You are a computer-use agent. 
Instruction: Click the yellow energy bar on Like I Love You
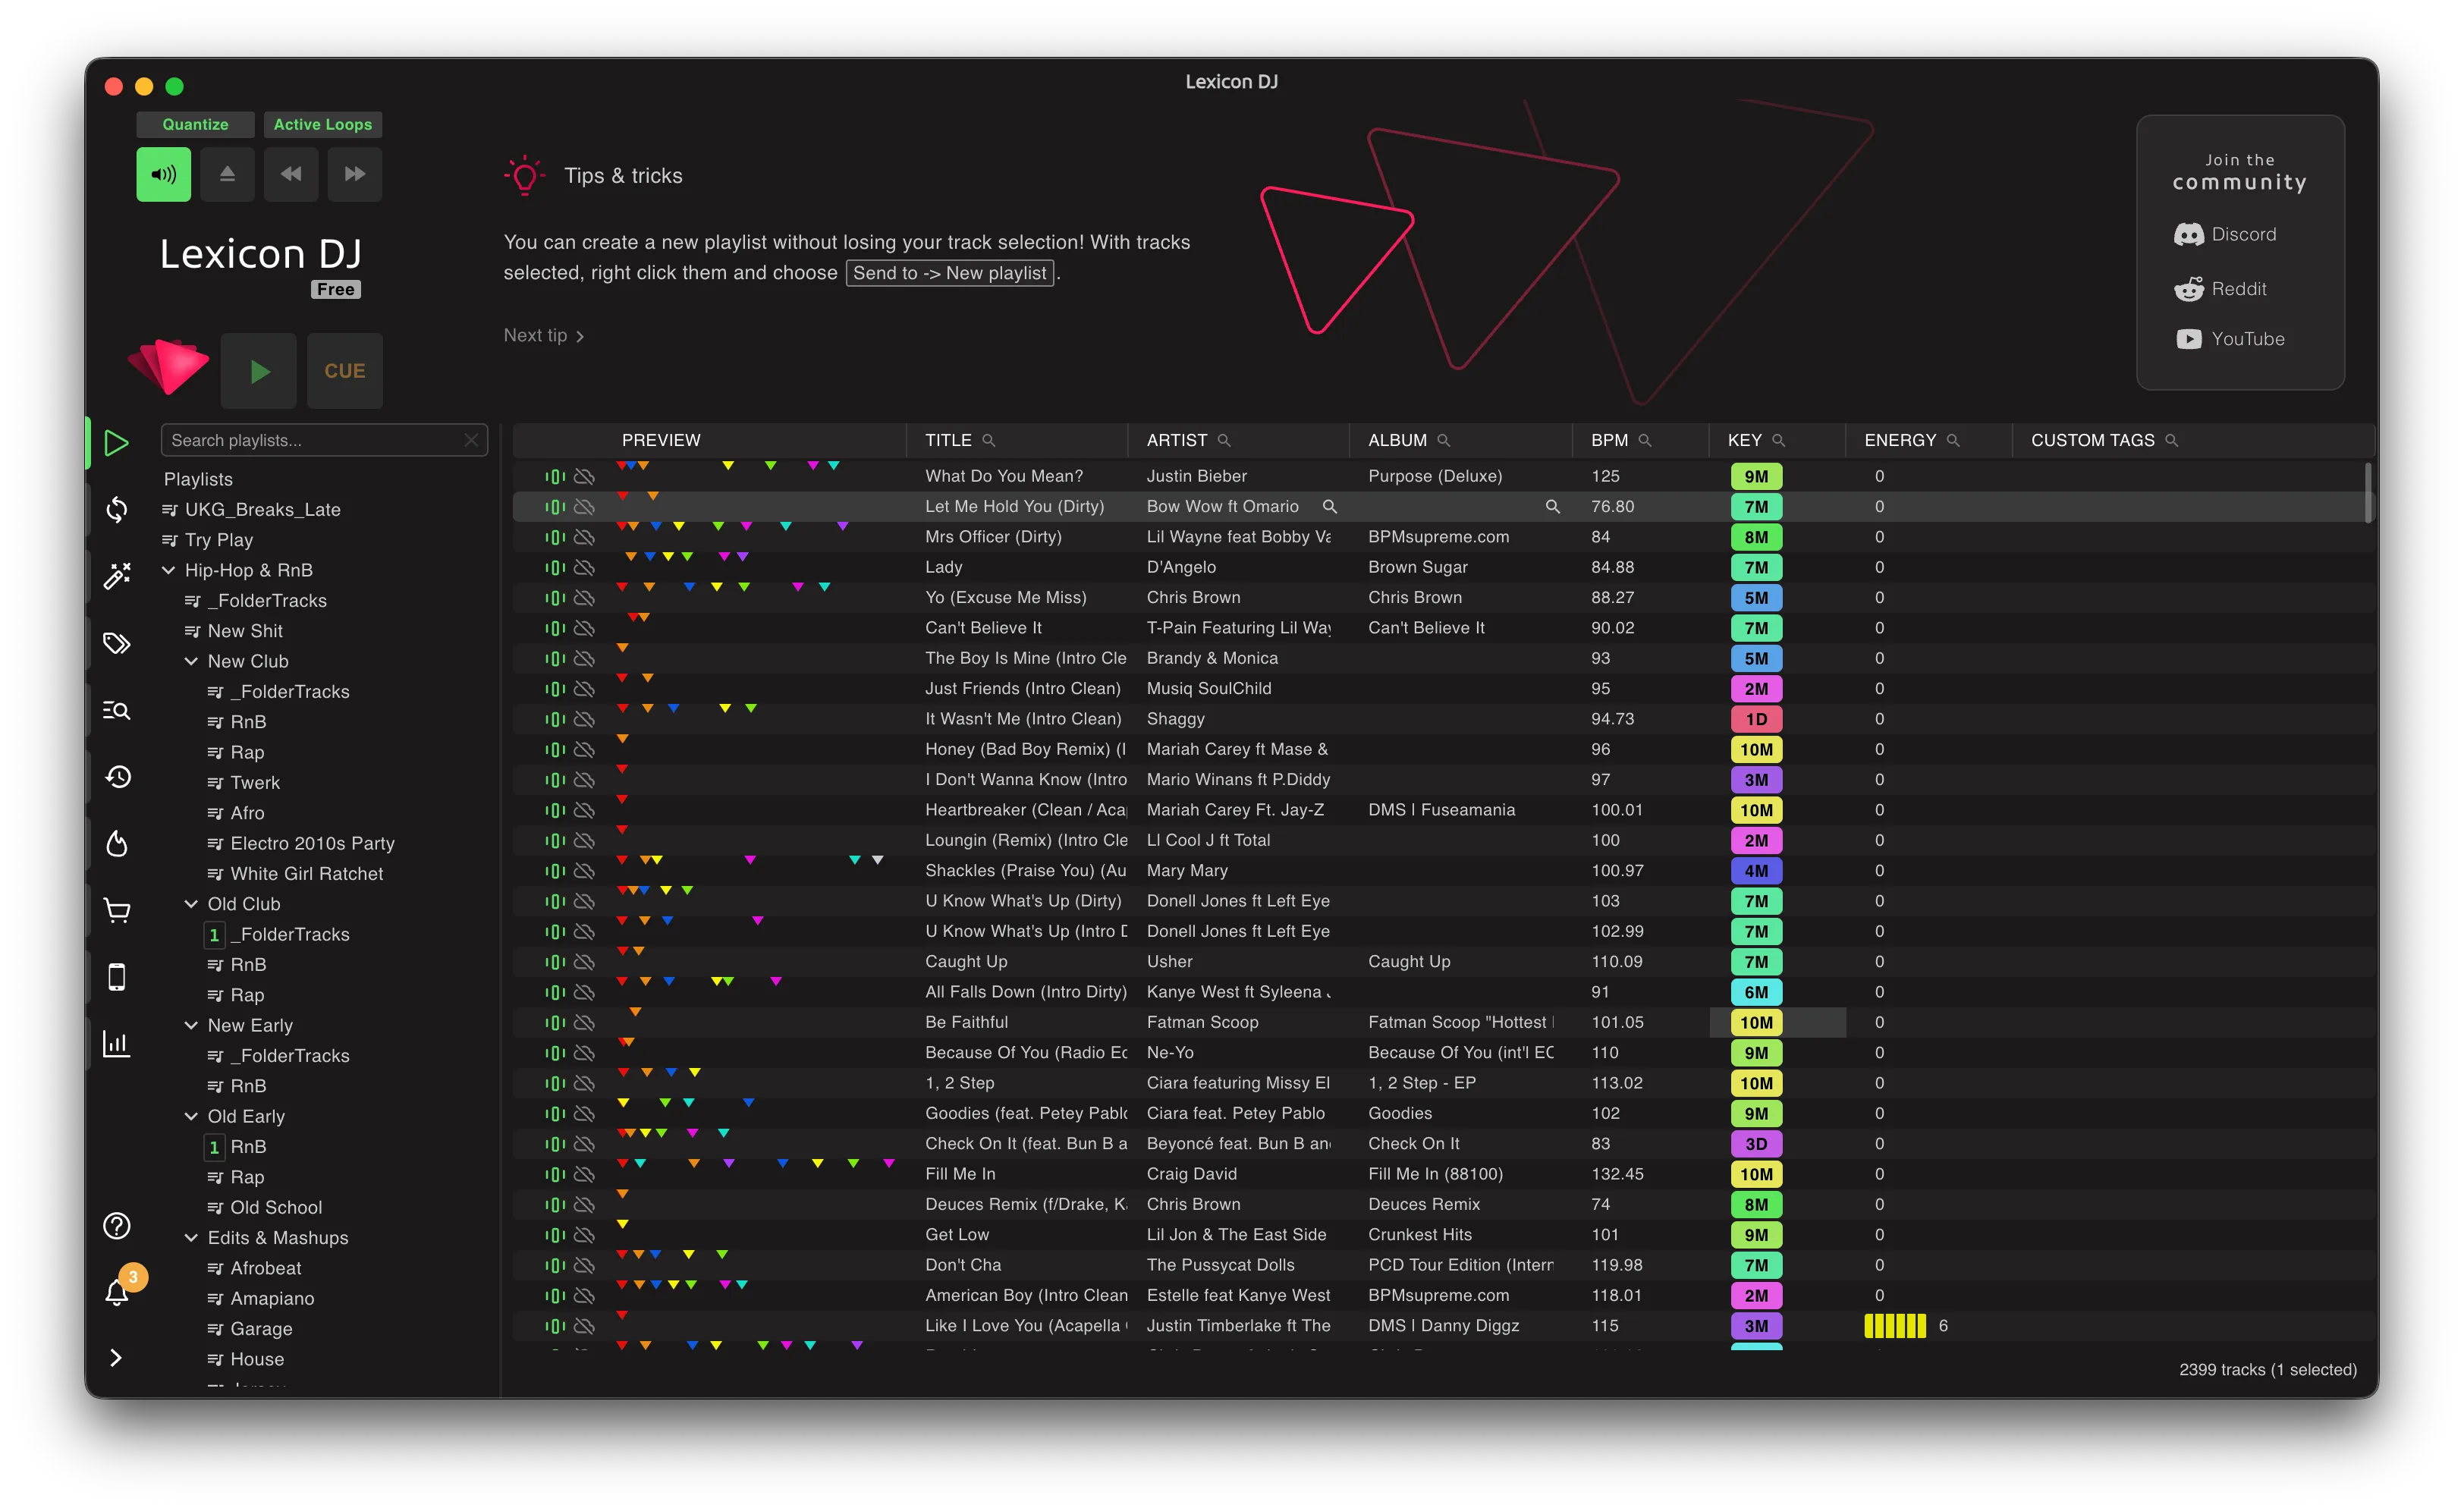pyautogui.click(x=1895, y=1326)
